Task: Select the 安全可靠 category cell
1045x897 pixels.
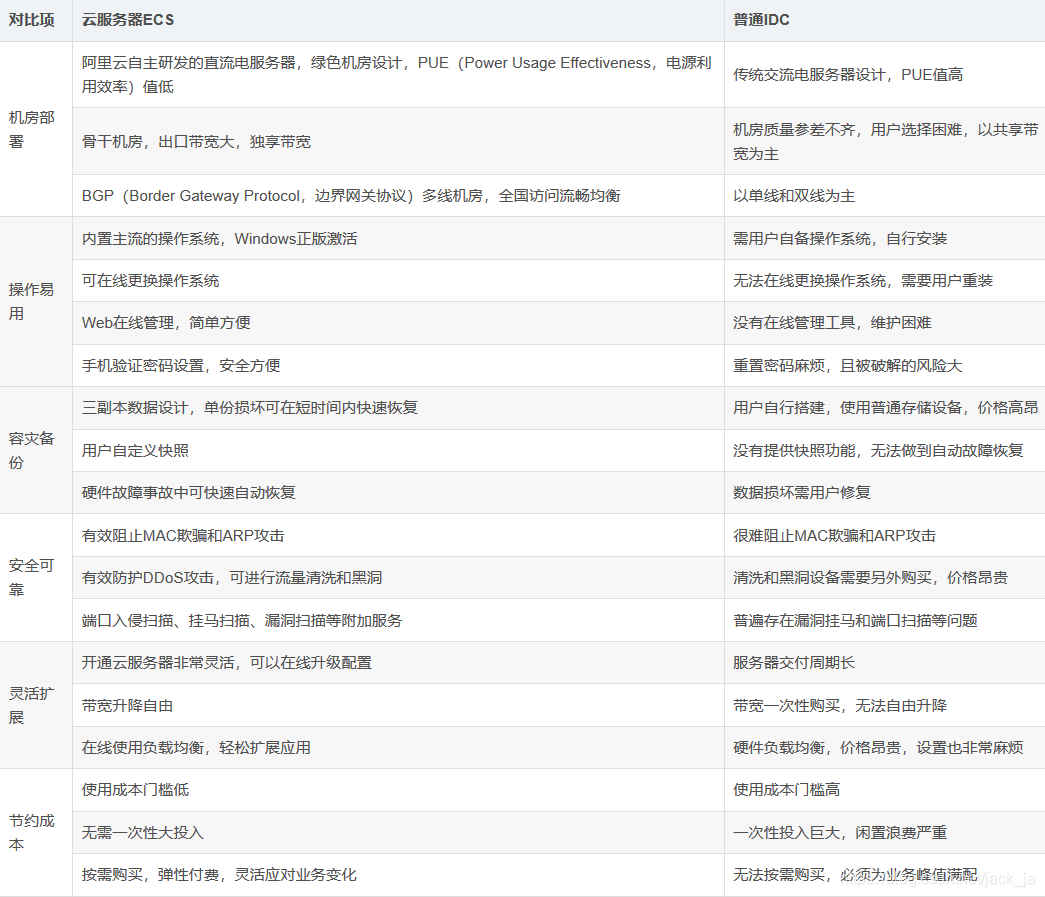Action: coord(36,578)
